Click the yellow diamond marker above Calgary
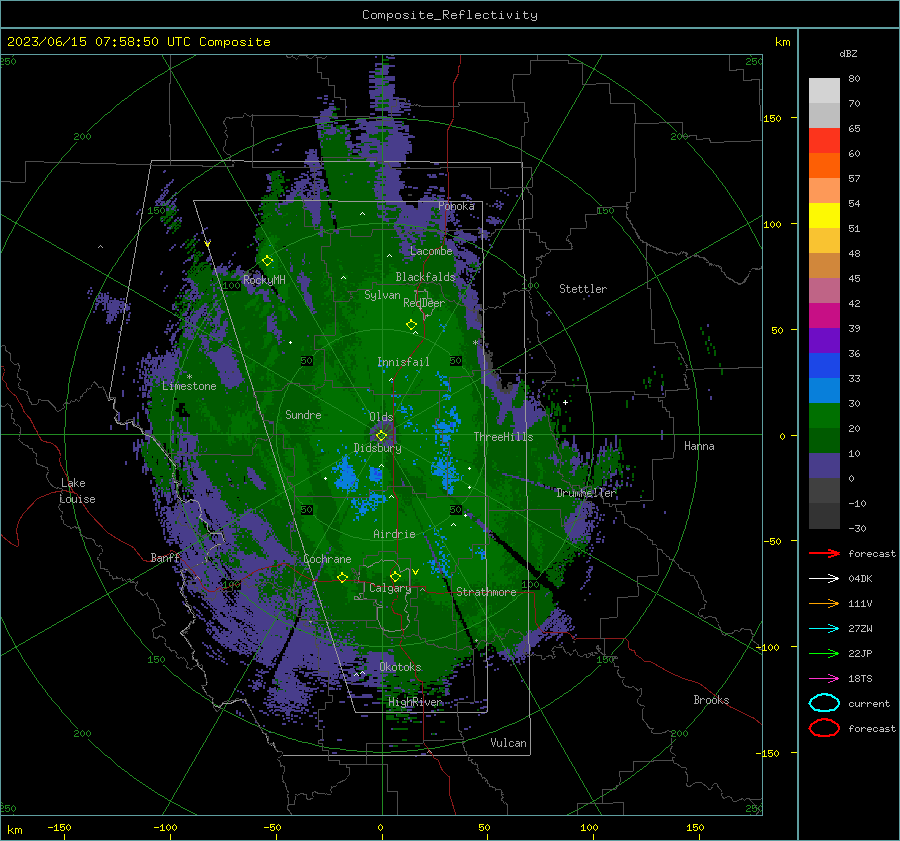This screenshot has width=900, height=841. point(395,576)
